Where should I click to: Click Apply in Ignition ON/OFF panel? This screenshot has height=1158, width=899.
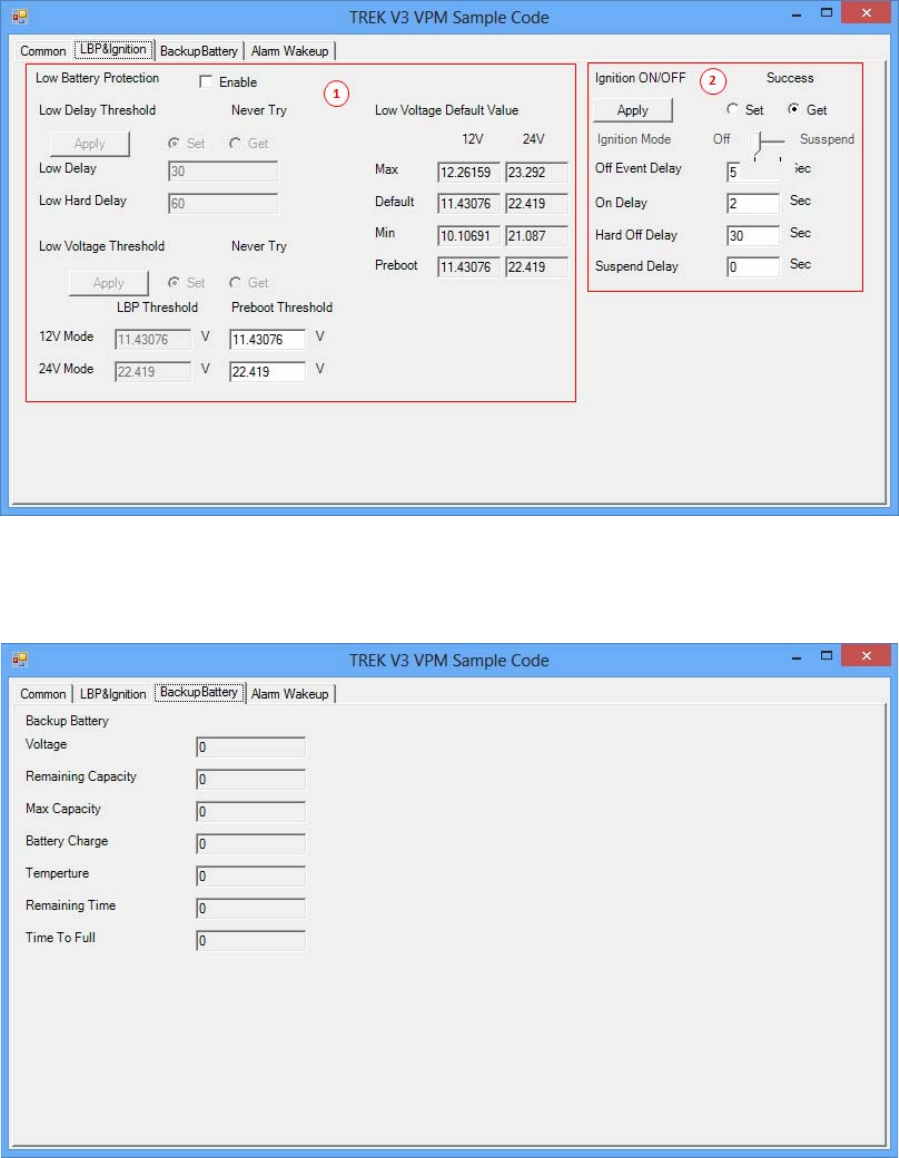coord(632,110)
